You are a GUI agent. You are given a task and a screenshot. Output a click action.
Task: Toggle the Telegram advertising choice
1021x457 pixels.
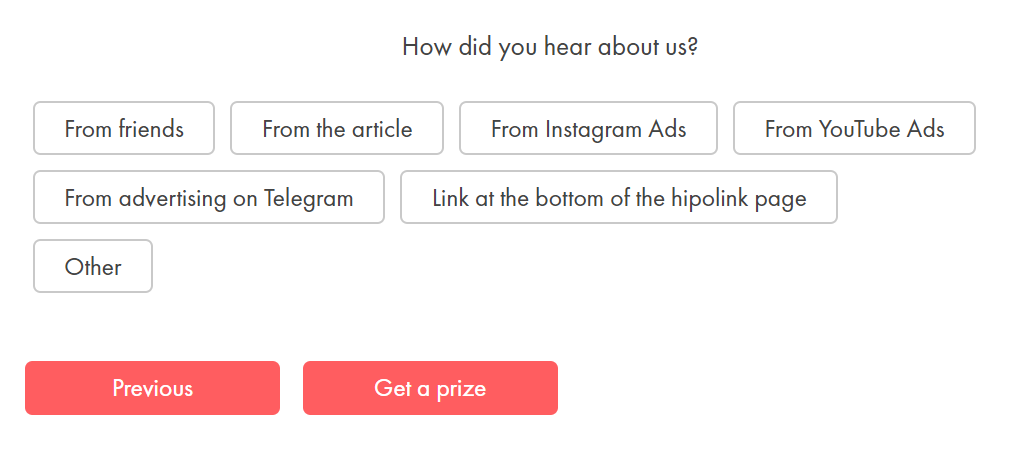(x=208, y=197)
